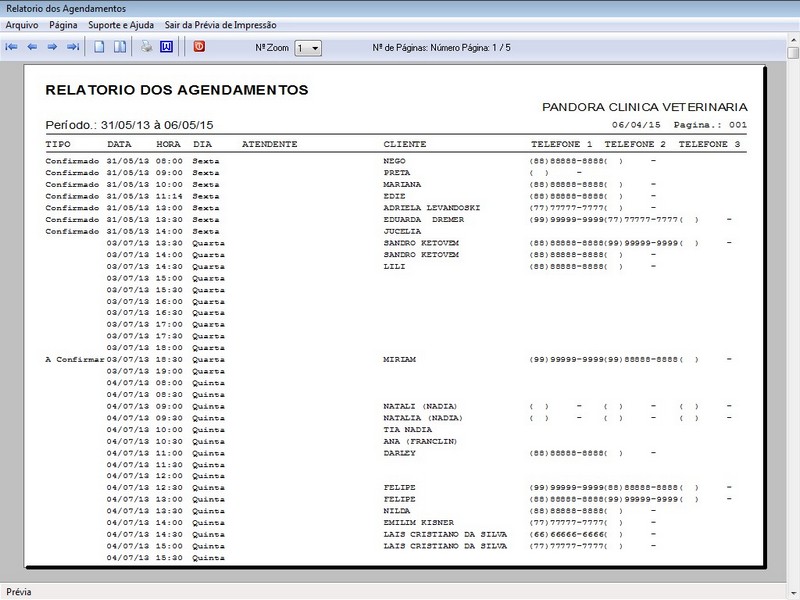Click the red power exit icon
Image resolution: width=800 pixels, height=600 pixels.
(x=199, y=46)
